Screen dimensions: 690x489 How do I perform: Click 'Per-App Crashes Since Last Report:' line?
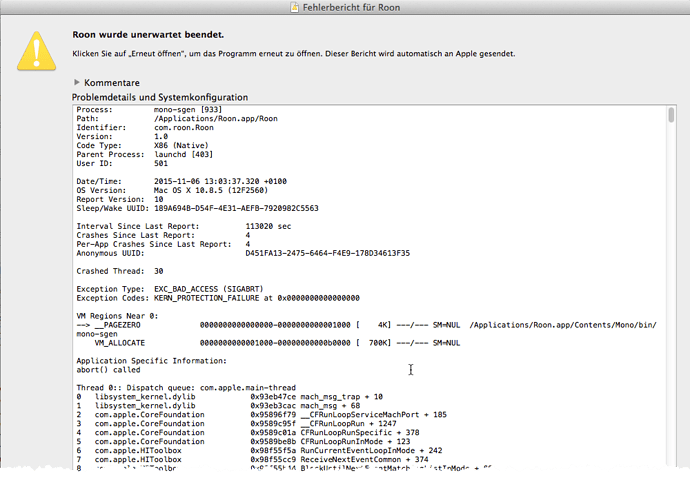coord(163,244)
